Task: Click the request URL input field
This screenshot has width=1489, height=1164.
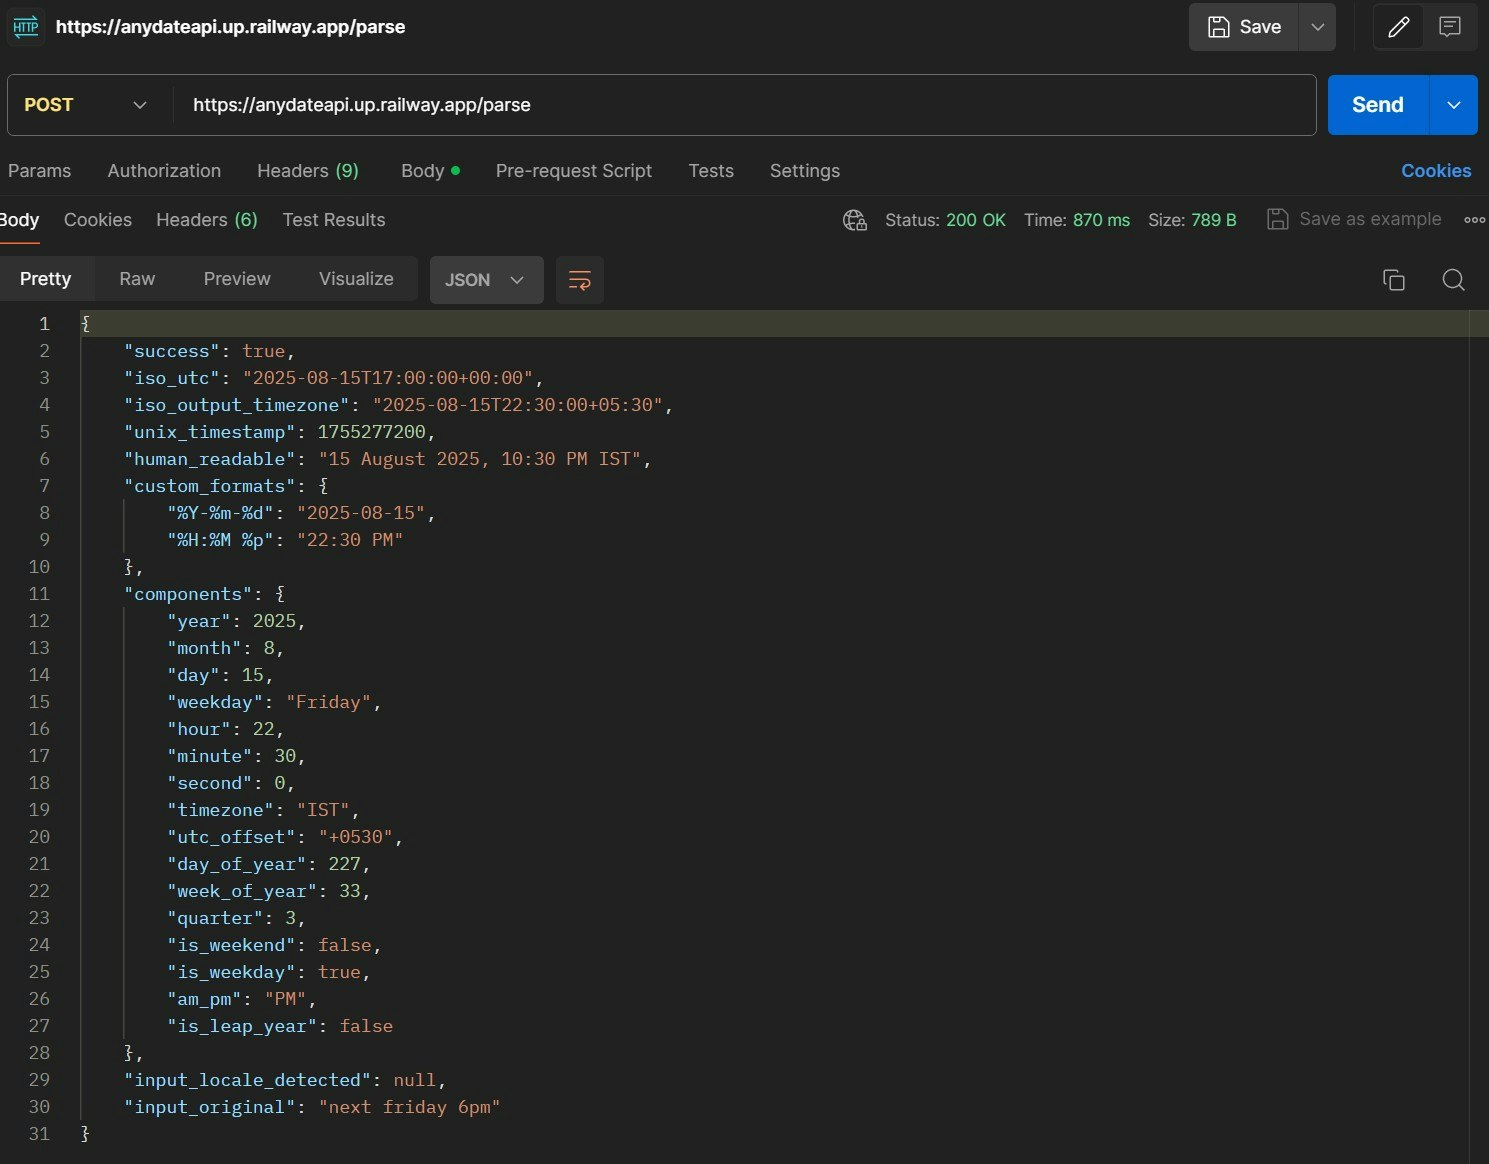Action: tap(743, 105)
